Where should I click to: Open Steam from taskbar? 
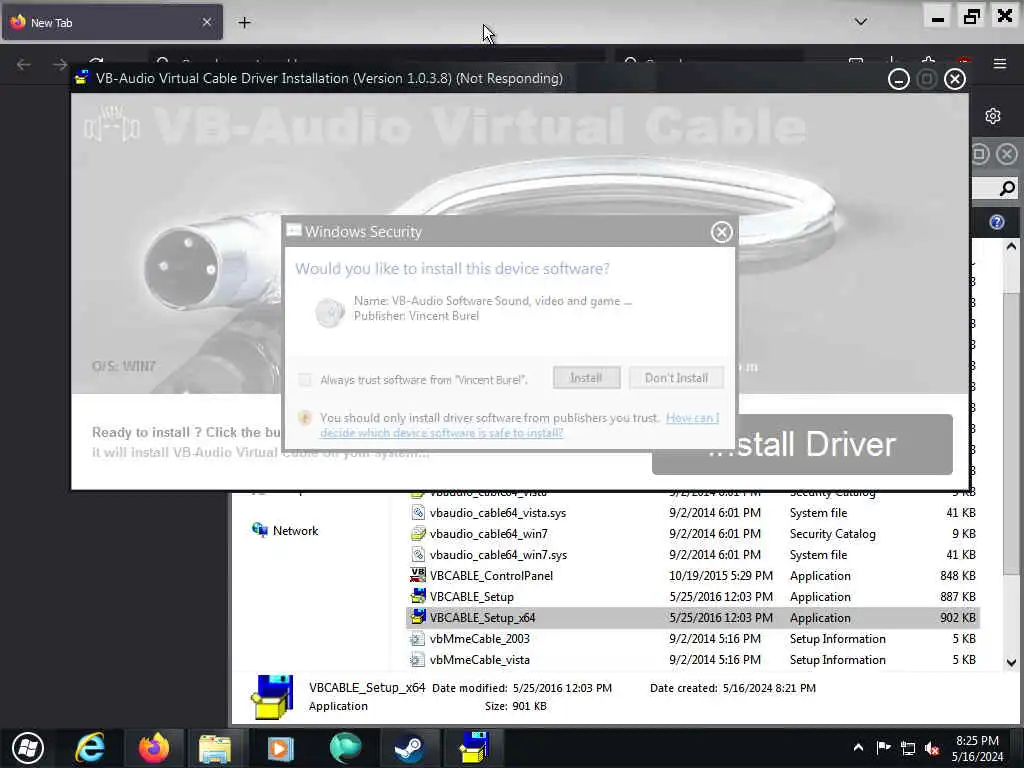pyautogui.click(x=409, y=748)
